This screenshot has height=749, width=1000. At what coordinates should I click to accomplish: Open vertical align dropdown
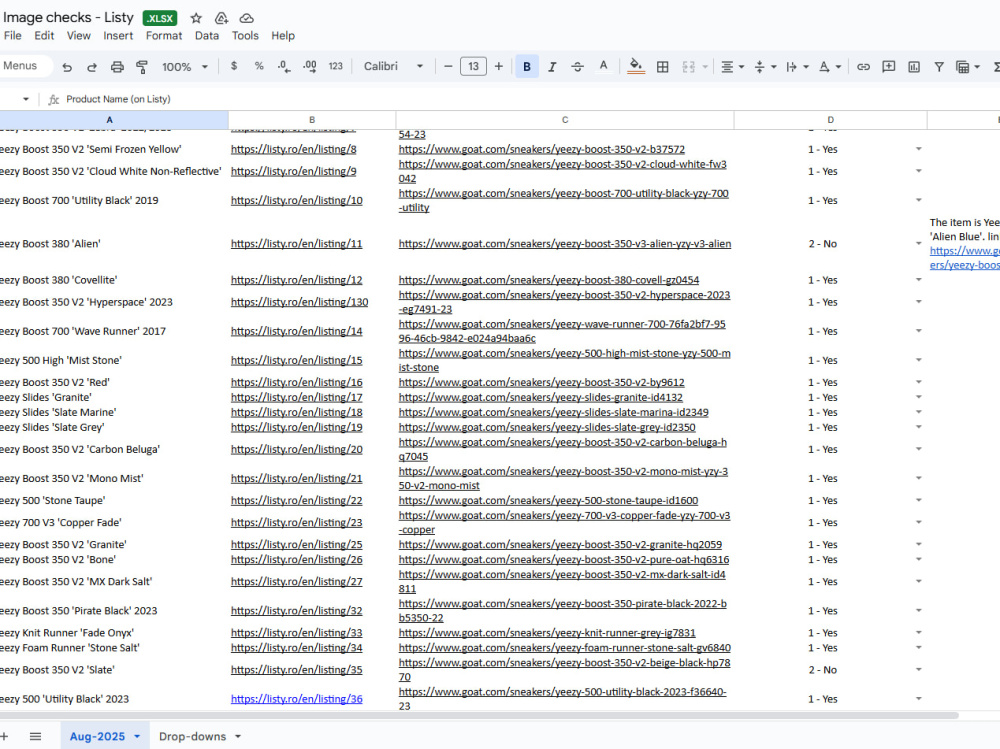765,66
